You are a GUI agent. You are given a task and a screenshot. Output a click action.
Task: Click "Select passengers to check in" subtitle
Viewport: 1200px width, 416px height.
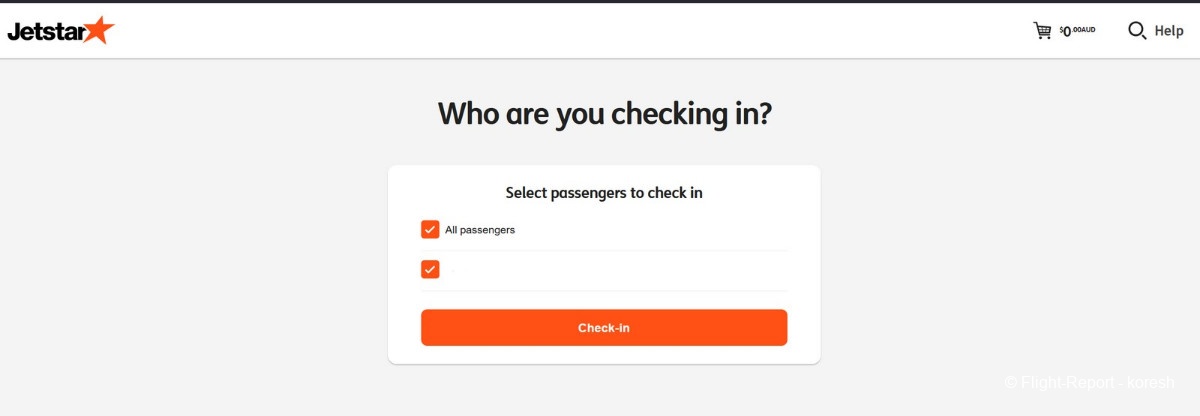(x=604, y=193)
